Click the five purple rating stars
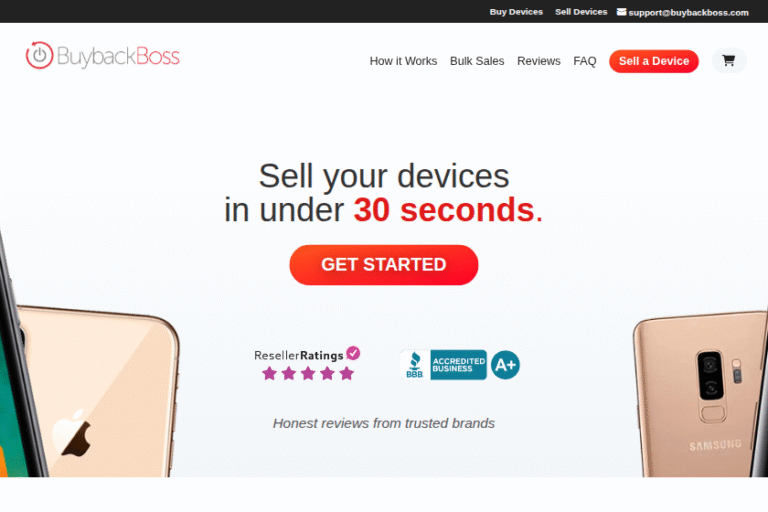This screenshot has height=512, width=768. click(308, 373)
